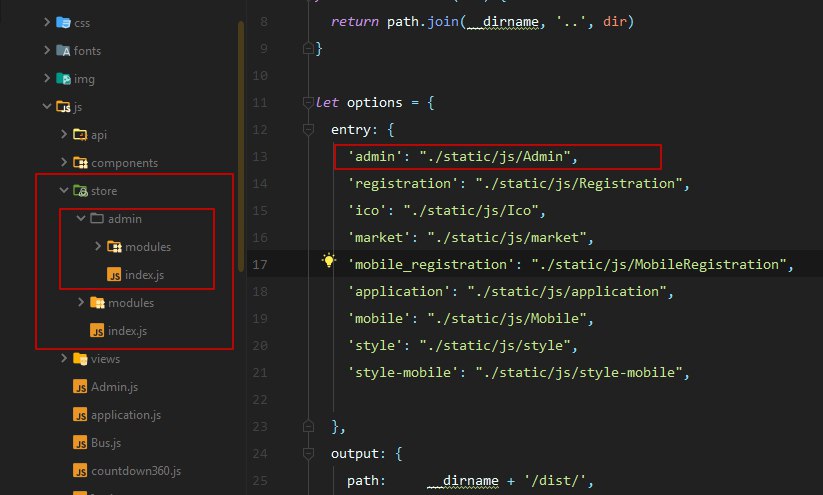
Task: Click the img folder icon
Action: click(64, 79)
